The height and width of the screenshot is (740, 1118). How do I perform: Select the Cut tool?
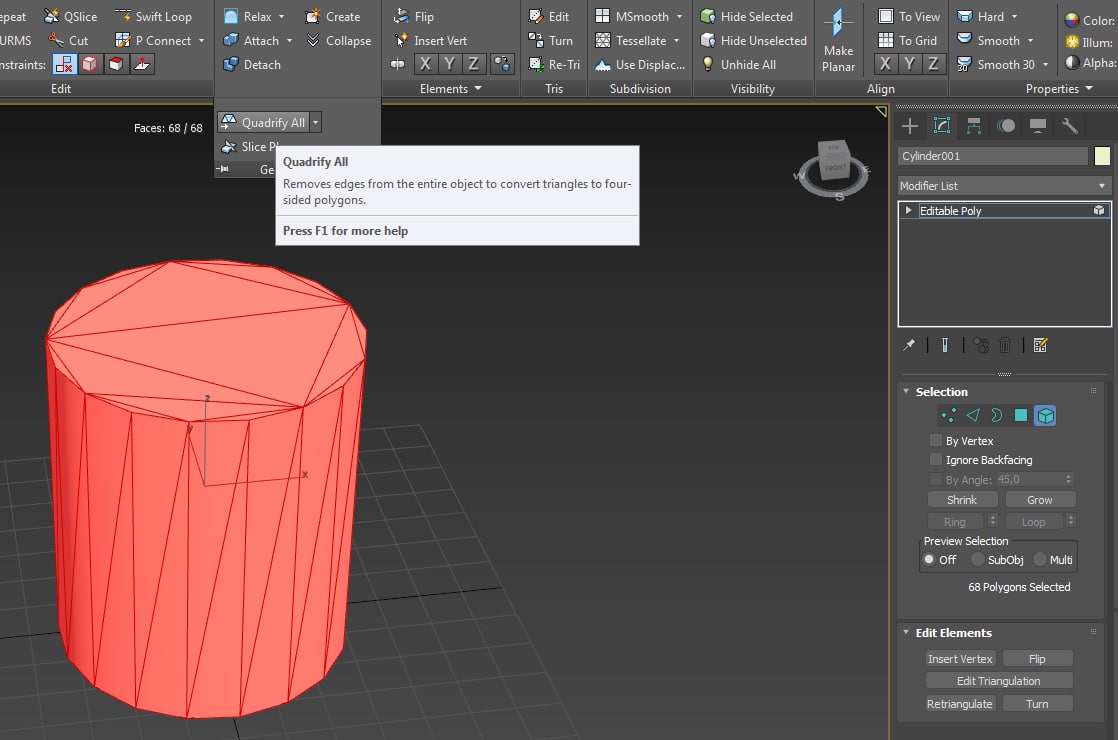click(x=68, y=41)
